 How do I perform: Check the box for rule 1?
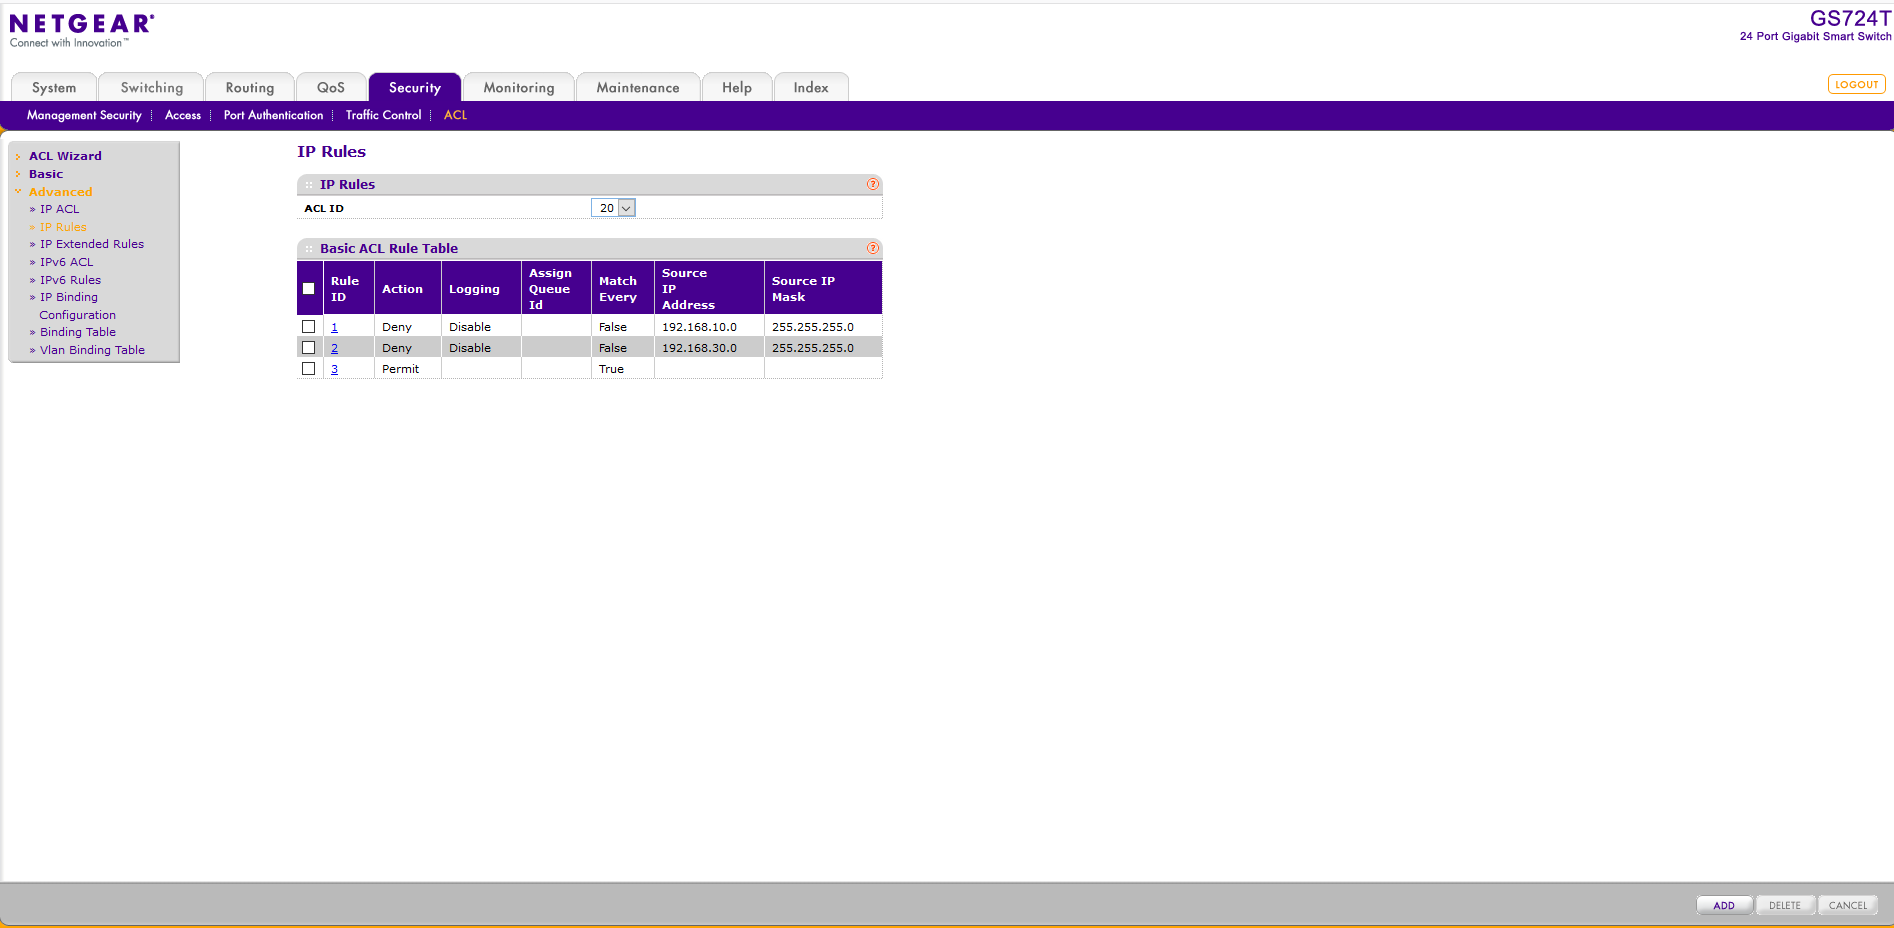pos(308,327)
